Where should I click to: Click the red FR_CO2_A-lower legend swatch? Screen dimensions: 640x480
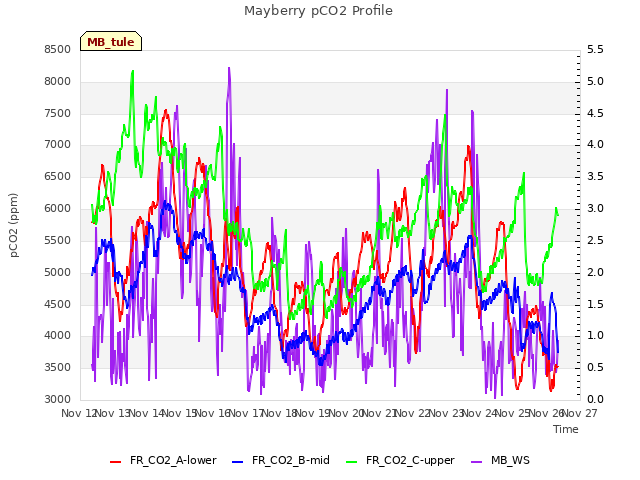click(116, 462)
